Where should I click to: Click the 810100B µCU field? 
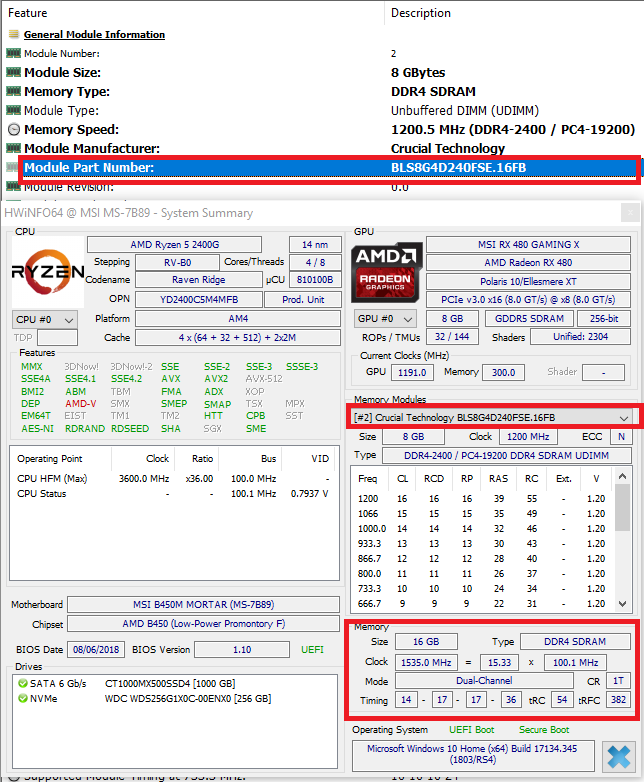click(x=315, y=280)
